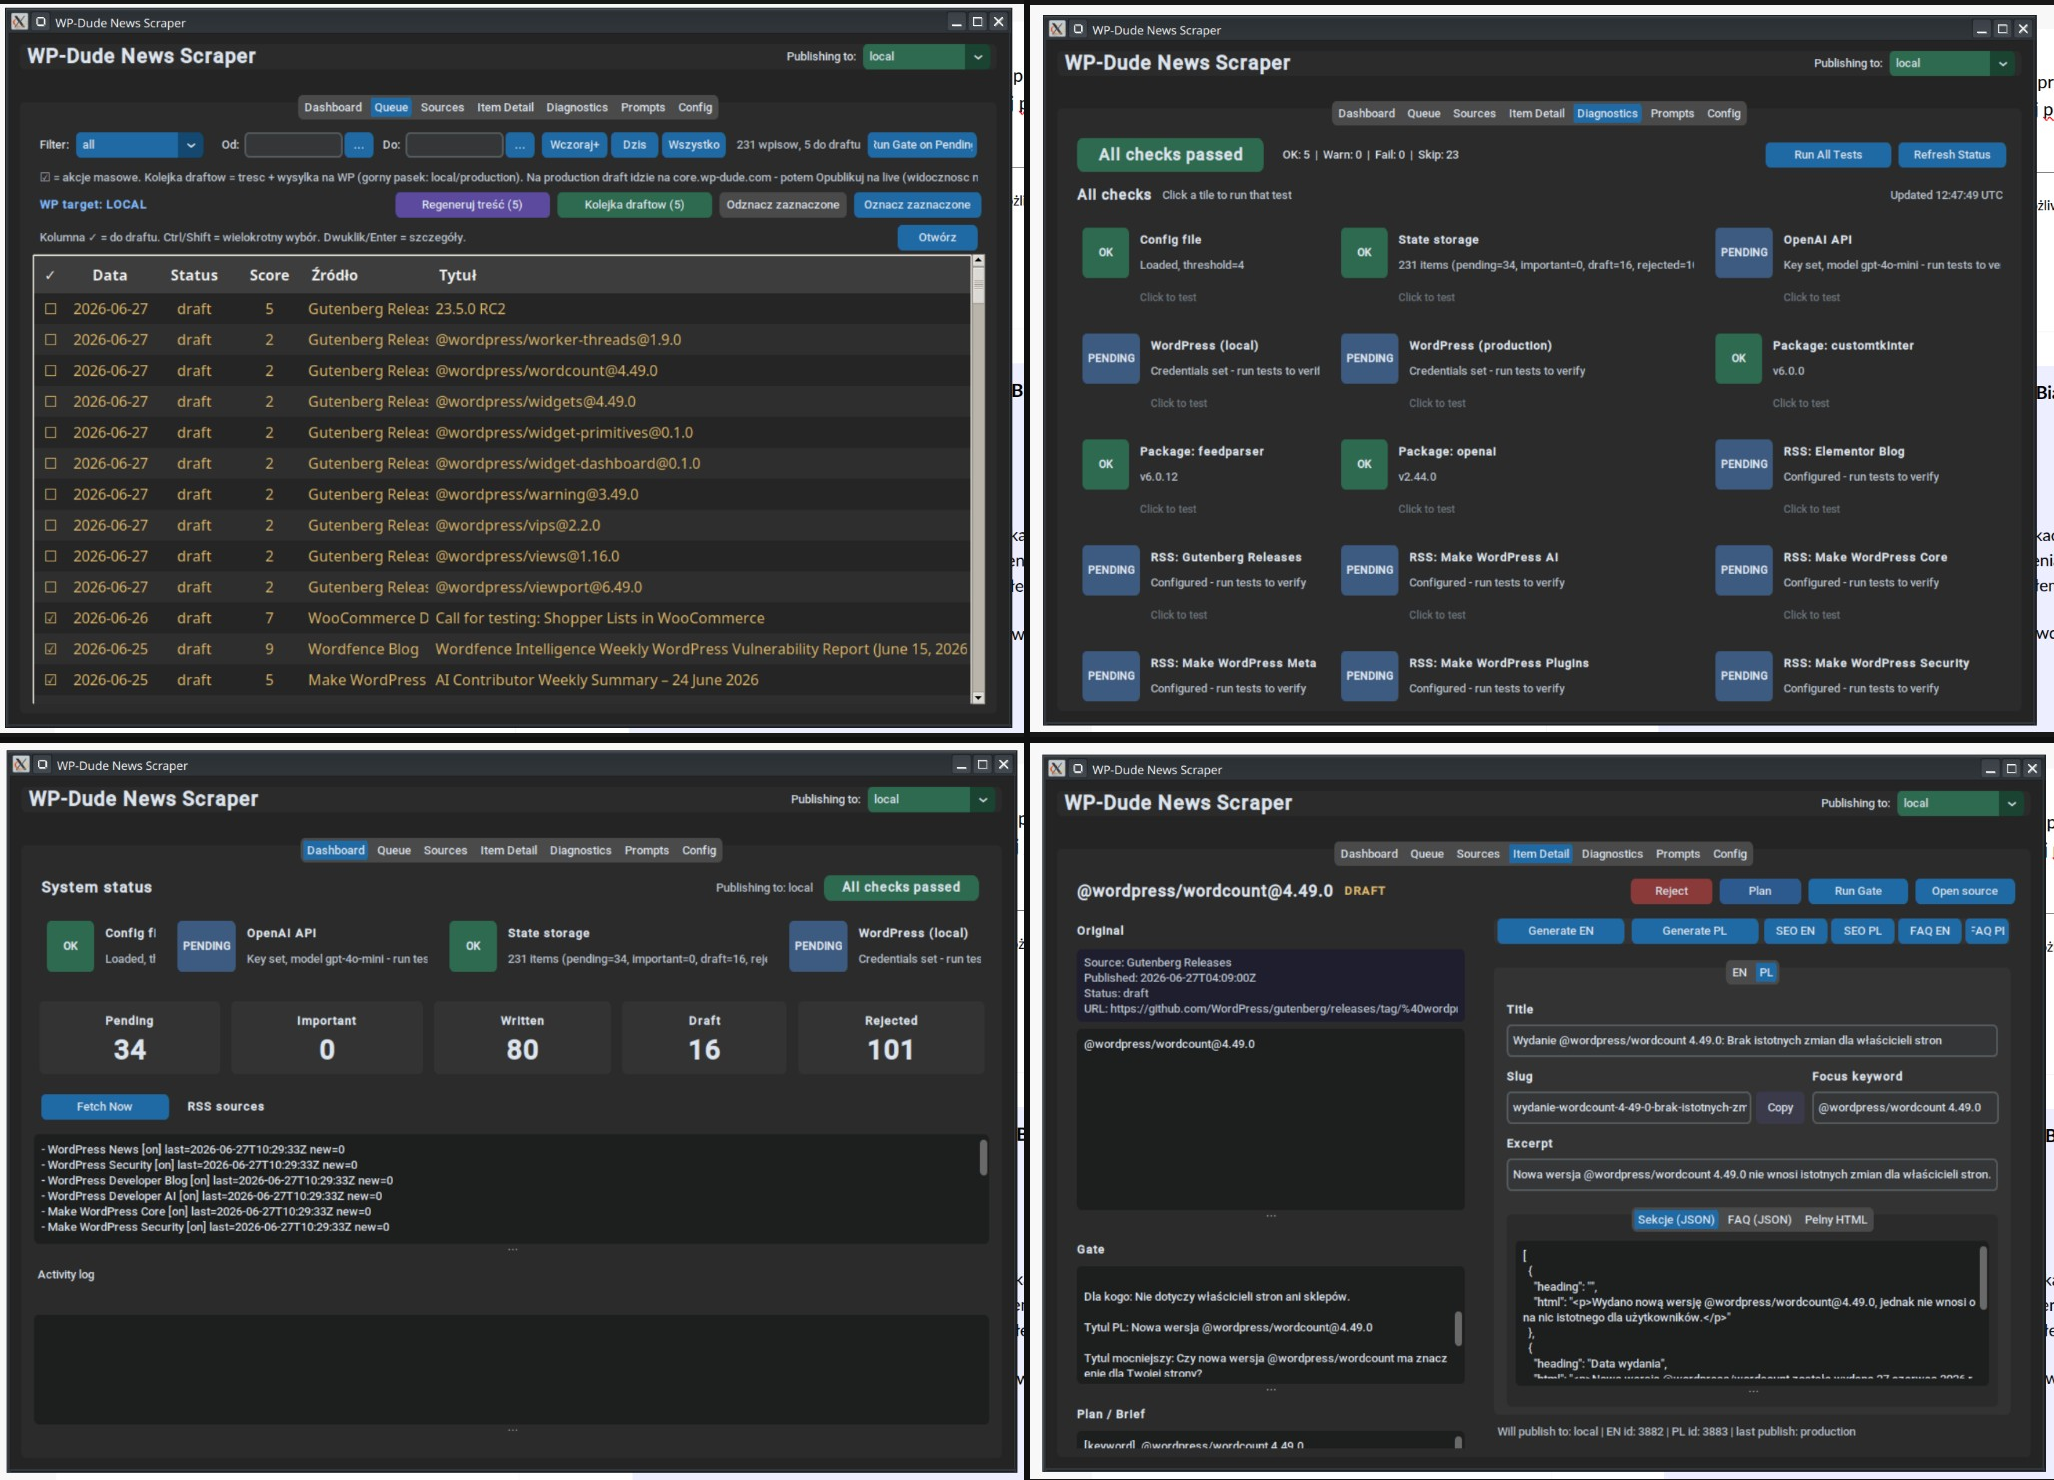The height and width of the screenshot is (1480, 2054).
Task: Click Generate PL button in Item Detail
Action: point(1694,931)
